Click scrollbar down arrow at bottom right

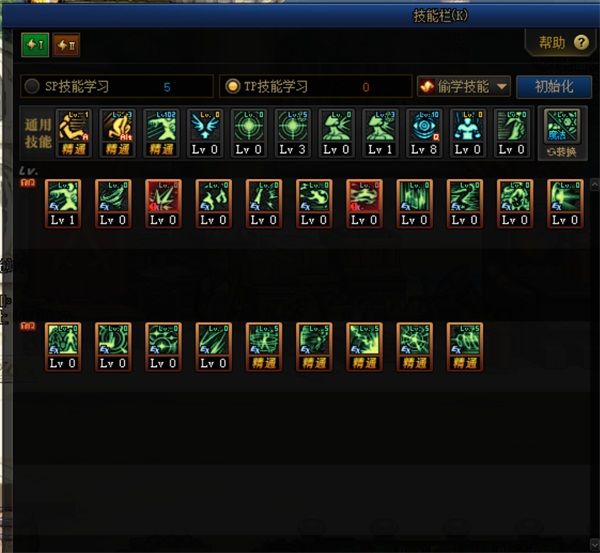pyautogui.click(x=595, y=544)
